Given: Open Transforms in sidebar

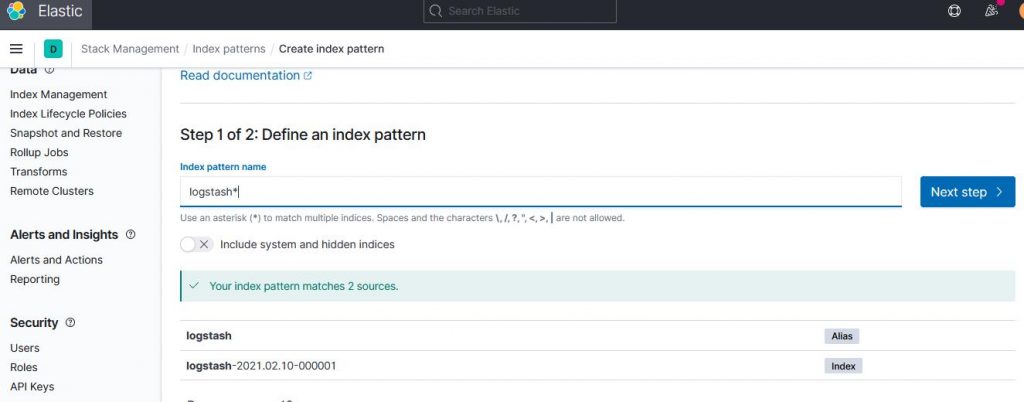Looking at the screenshot, I should coord(39,172).
